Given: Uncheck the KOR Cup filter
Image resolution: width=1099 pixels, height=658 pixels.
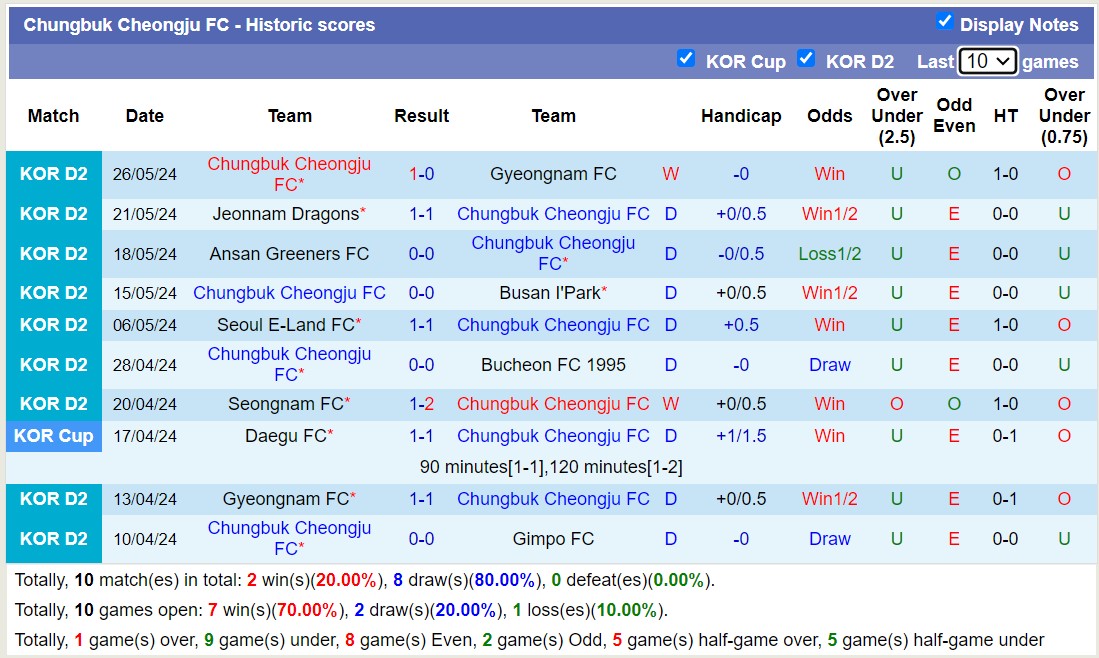Looking at the screenshot, I should pos(686,59).
